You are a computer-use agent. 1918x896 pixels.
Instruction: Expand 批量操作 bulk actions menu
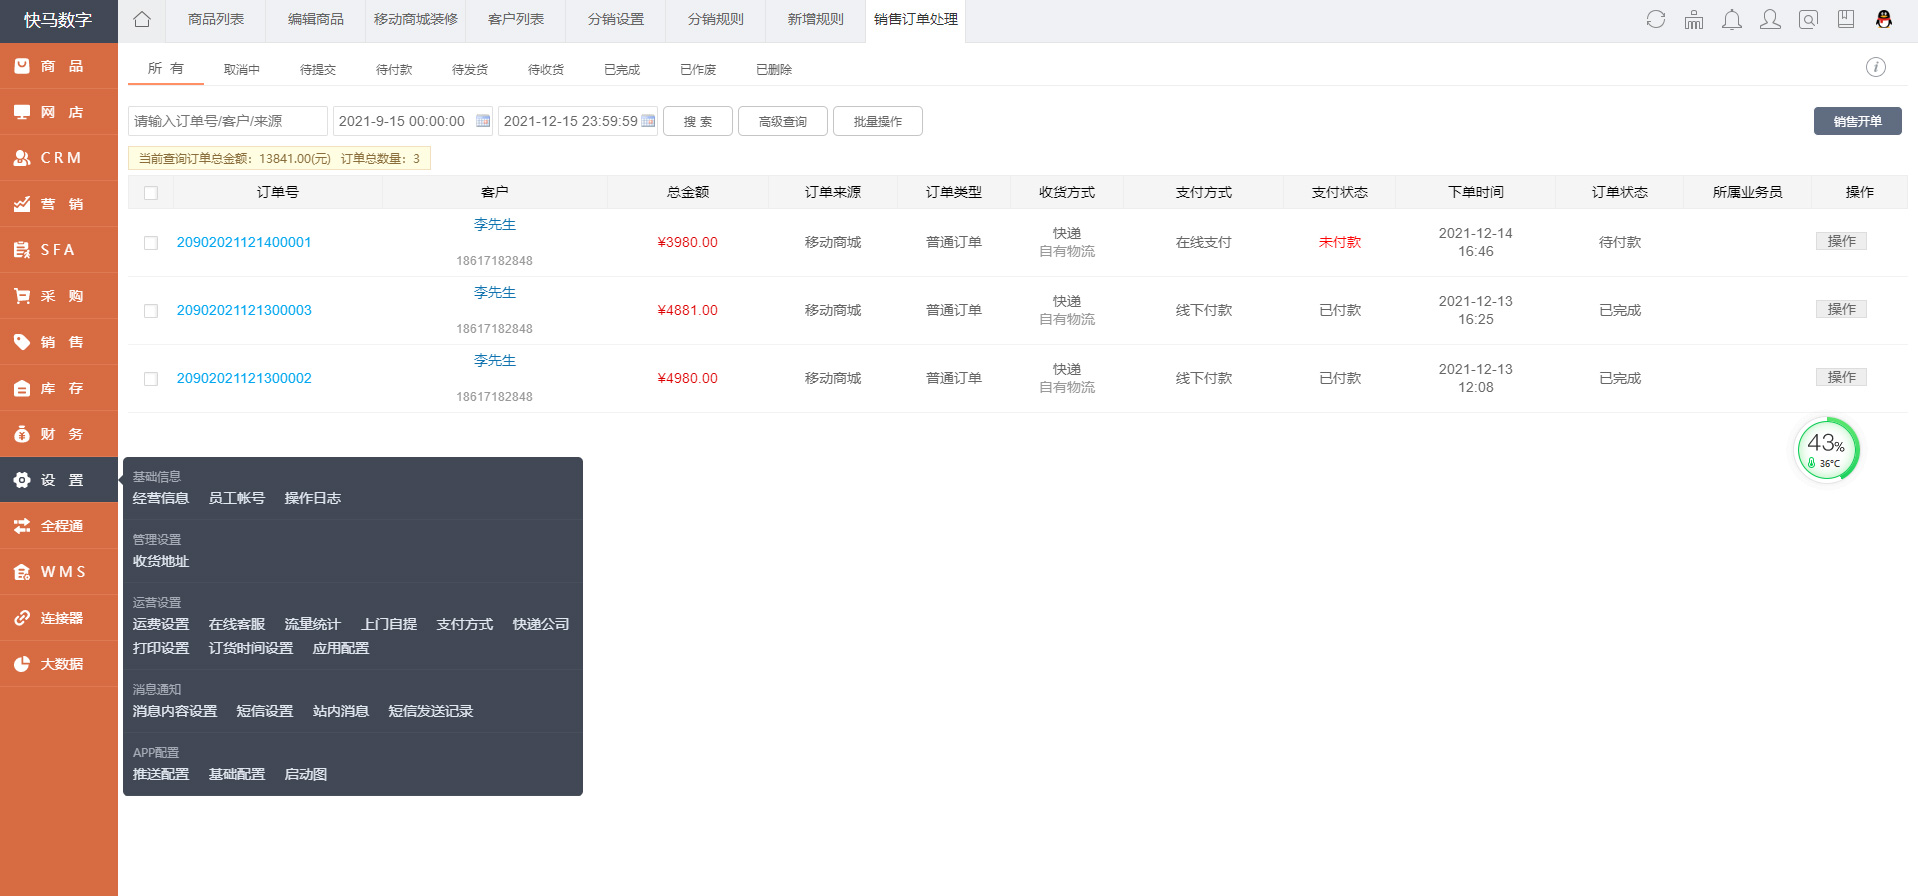pyautogui.click(x=877, y=121)
